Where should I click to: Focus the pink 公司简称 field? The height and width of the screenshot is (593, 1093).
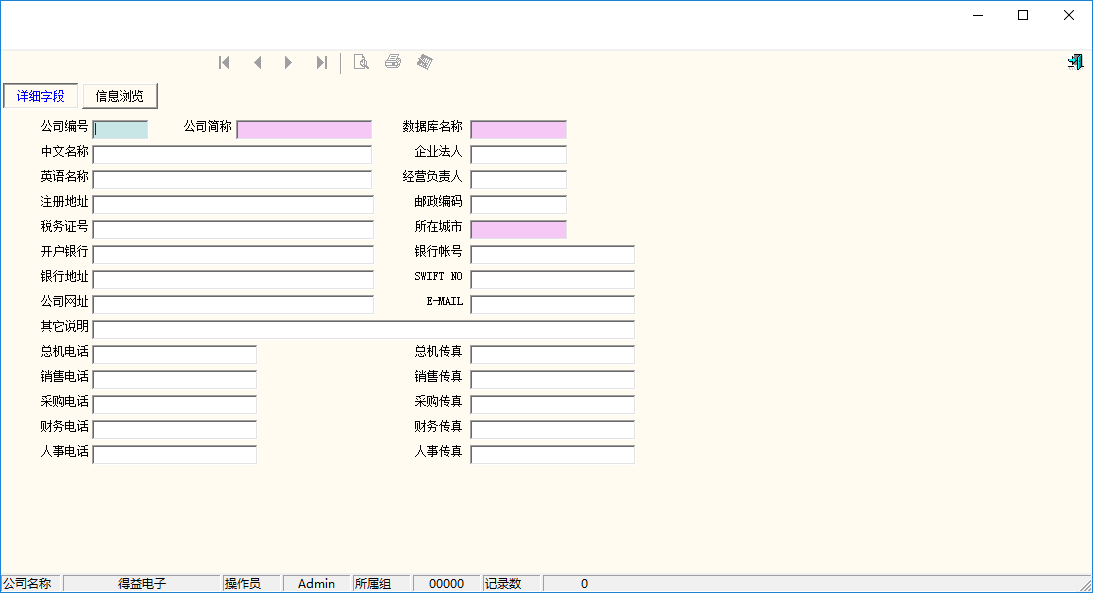point(304,129)
